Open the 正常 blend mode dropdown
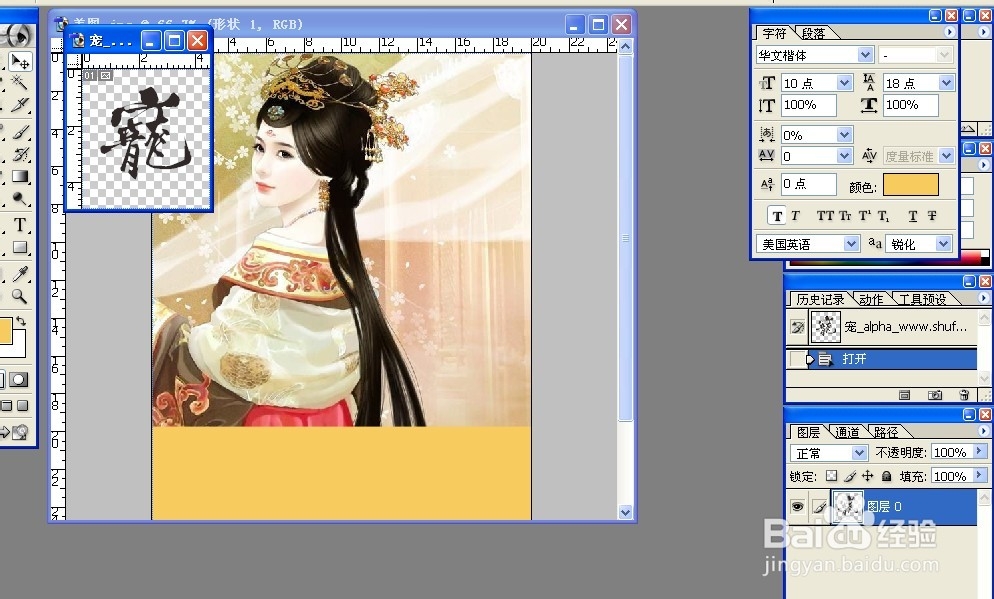Screen dimensions: 994x599 (x=859, y=453)
